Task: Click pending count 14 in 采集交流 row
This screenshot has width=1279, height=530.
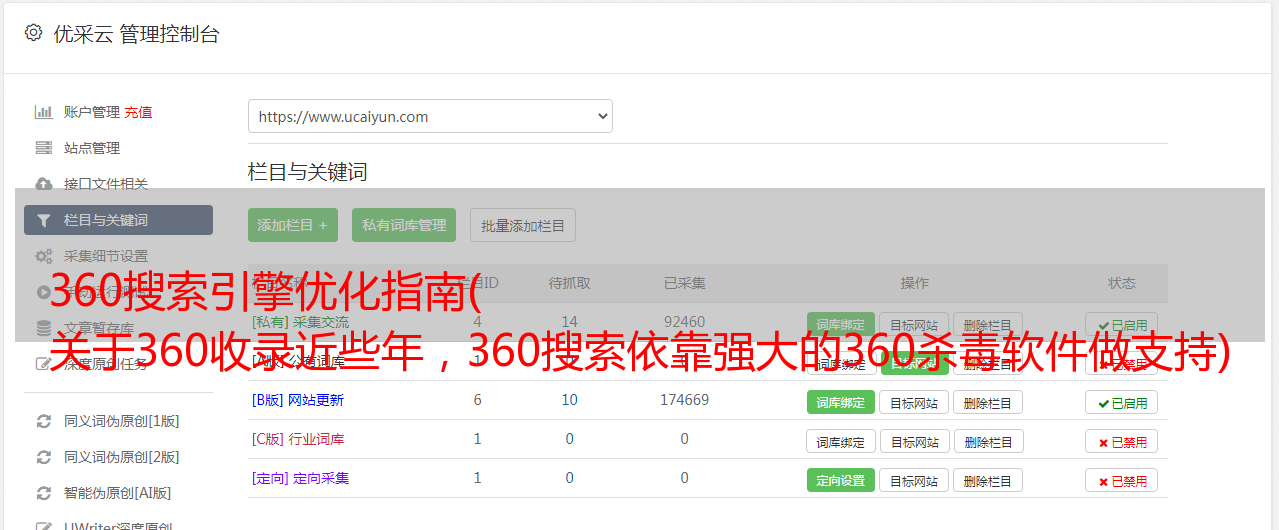Action: (570, 322)
